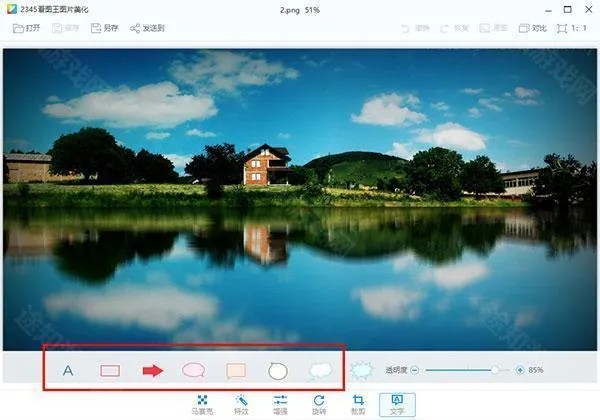Choose the spiky burst bubble shape
Image resolution: width=600 pixels, height=420 pixels.
click(362, 370)
